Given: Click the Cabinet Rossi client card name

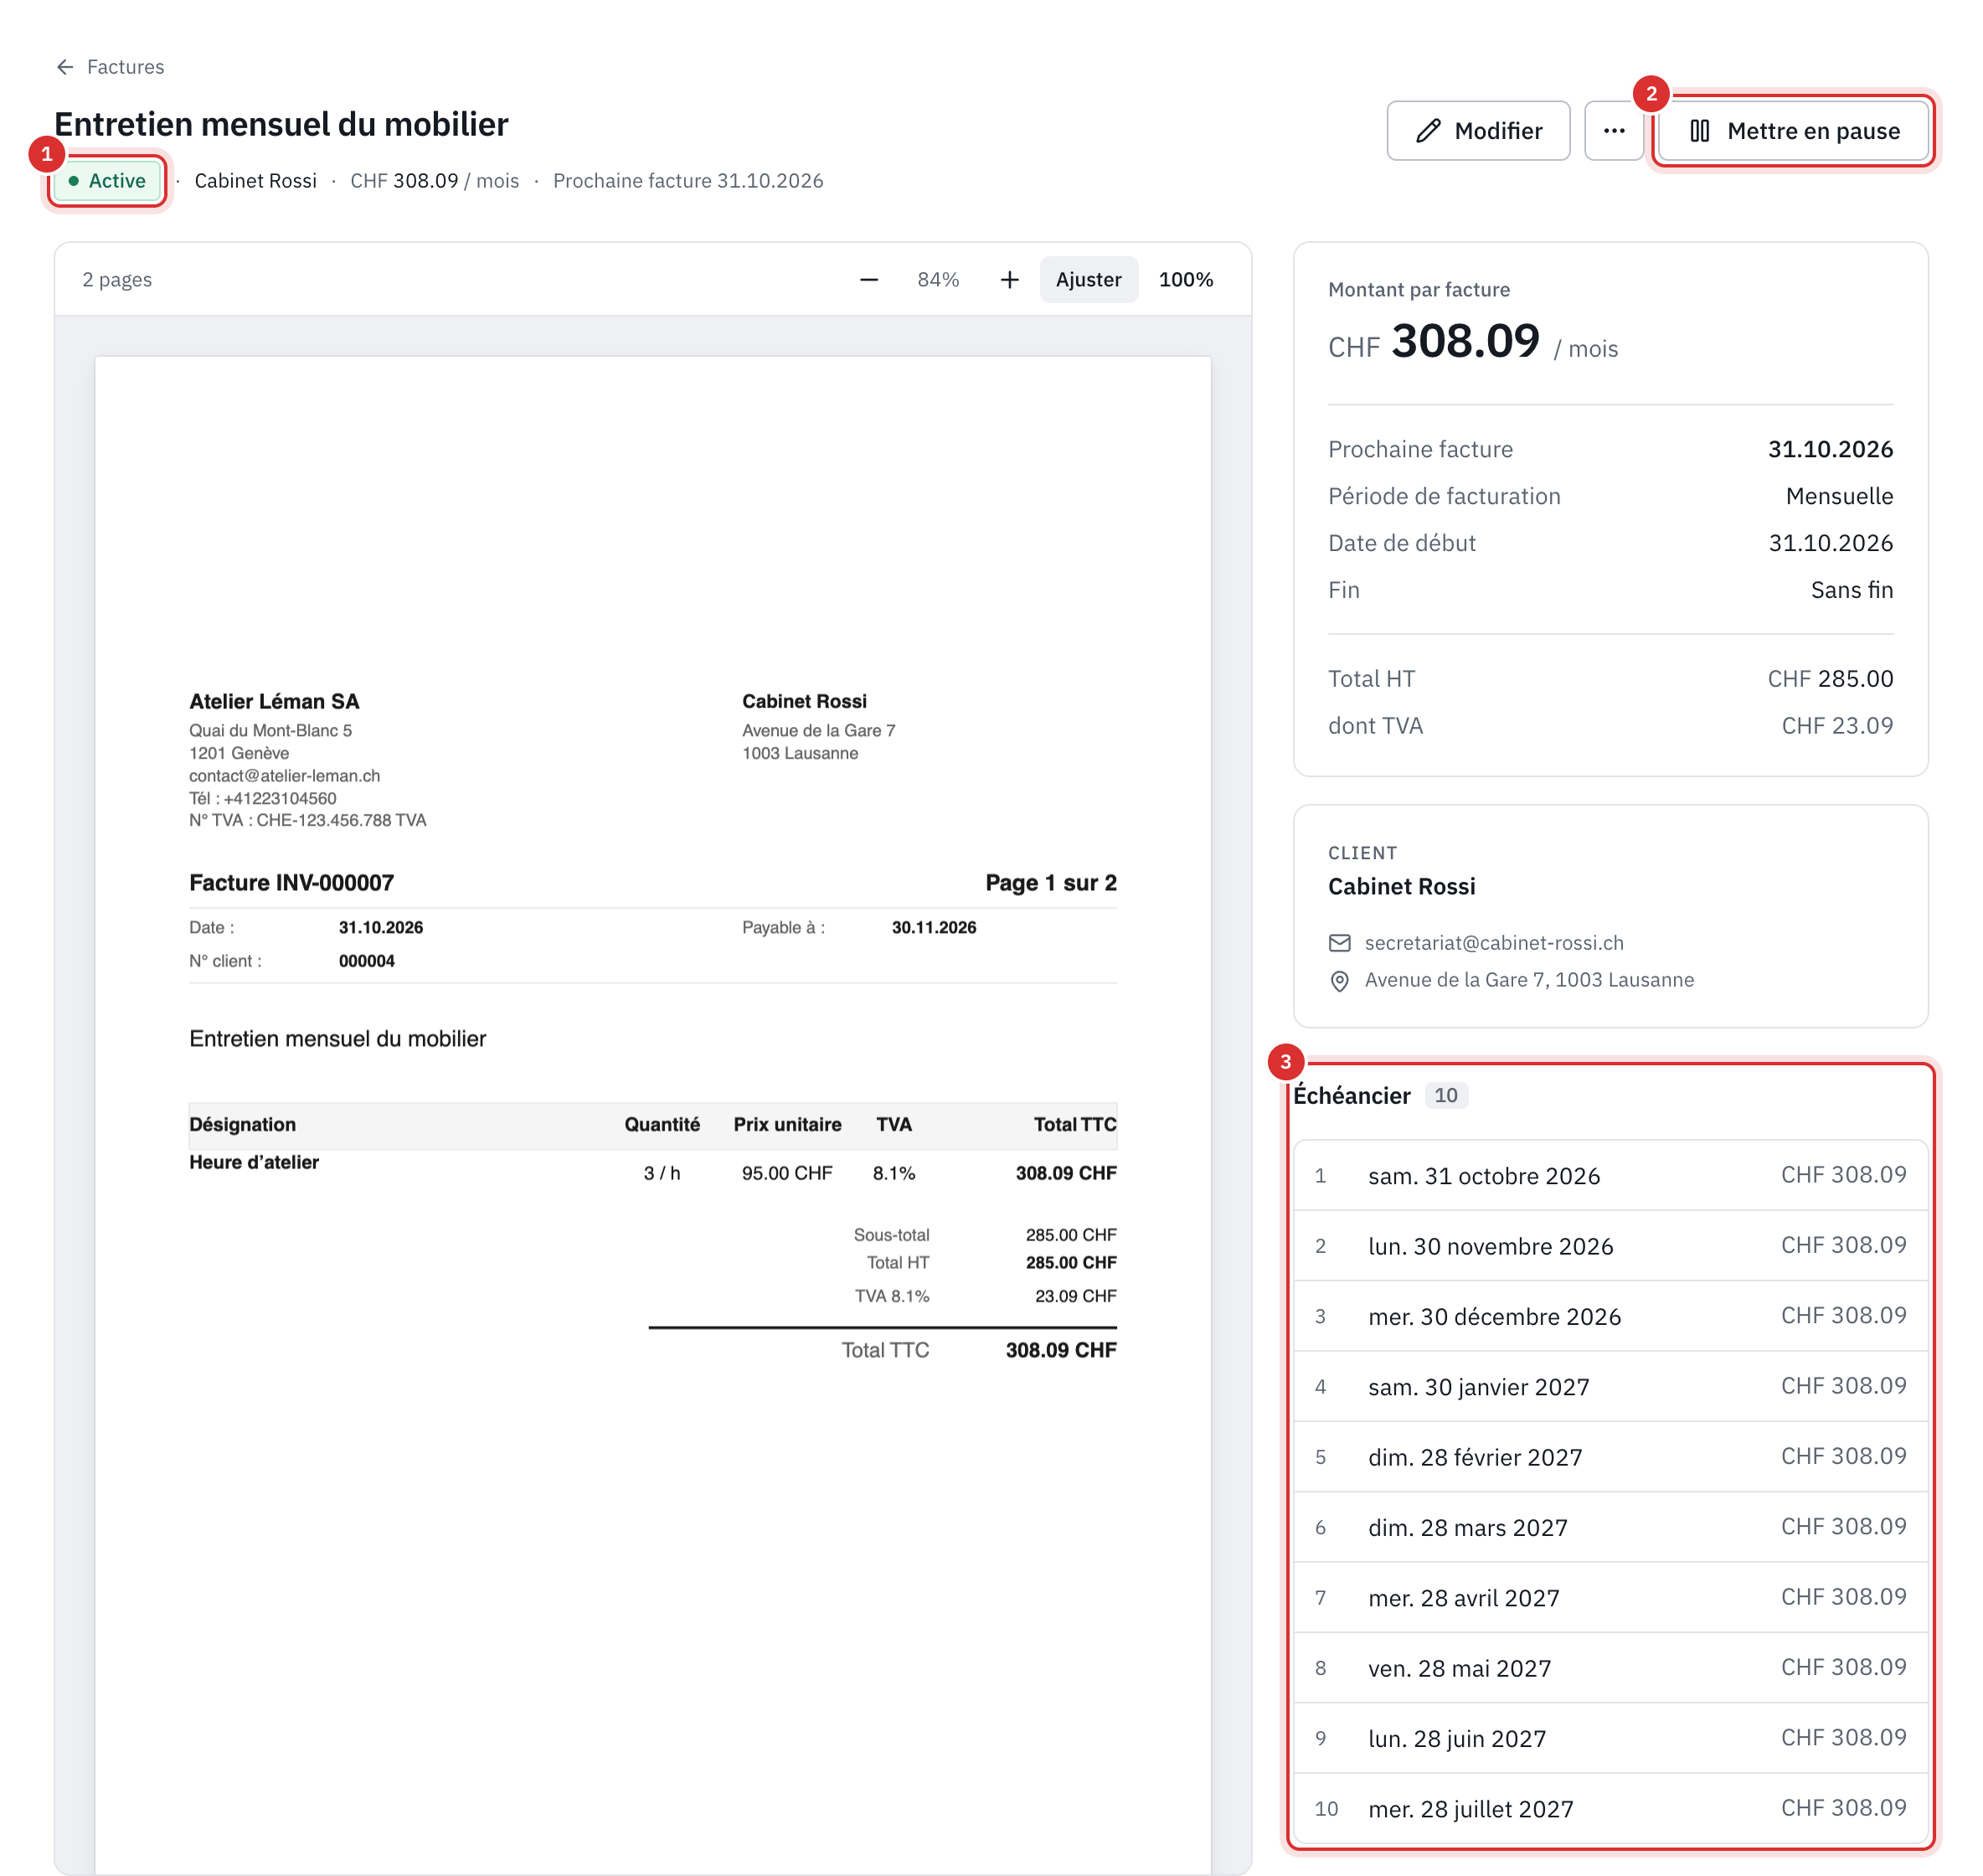Looking at the screenshot, I should 1401,887.
